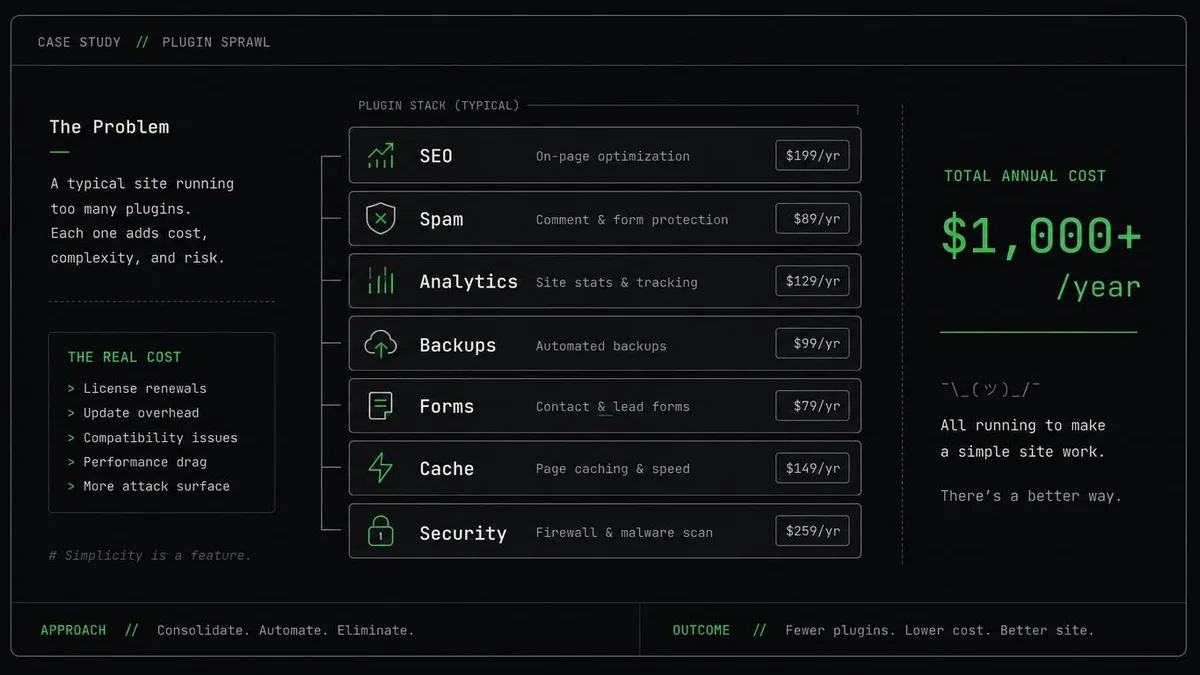Click the Analytics bar chart icon
Screen dimensions: 1200x675
380,281
